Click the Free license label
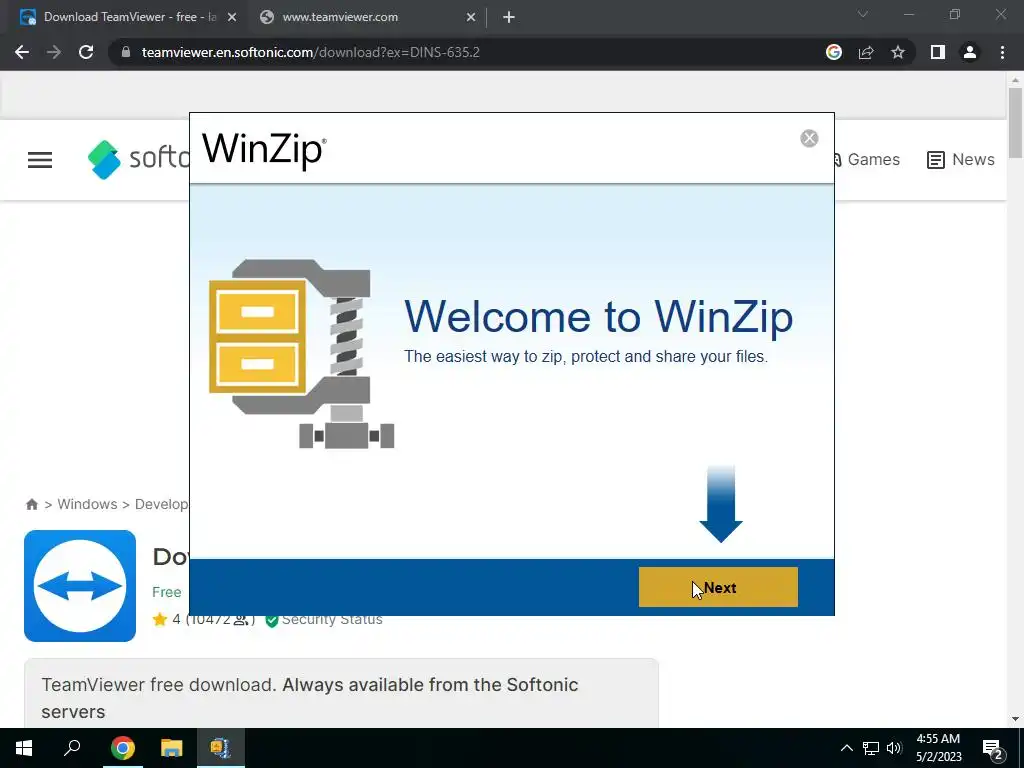This screenshot has height=768, width=1024. tap(167, 592)
